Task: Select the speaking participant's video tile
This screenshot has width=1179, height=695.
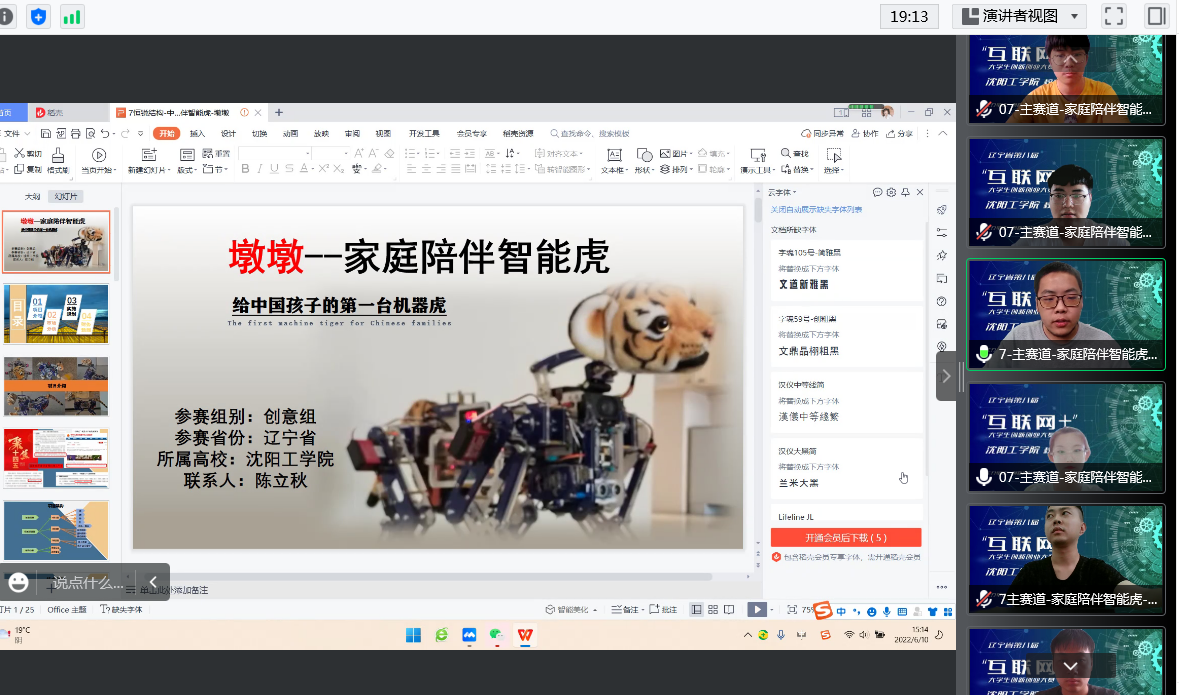Action: [x=1065, y=315]
